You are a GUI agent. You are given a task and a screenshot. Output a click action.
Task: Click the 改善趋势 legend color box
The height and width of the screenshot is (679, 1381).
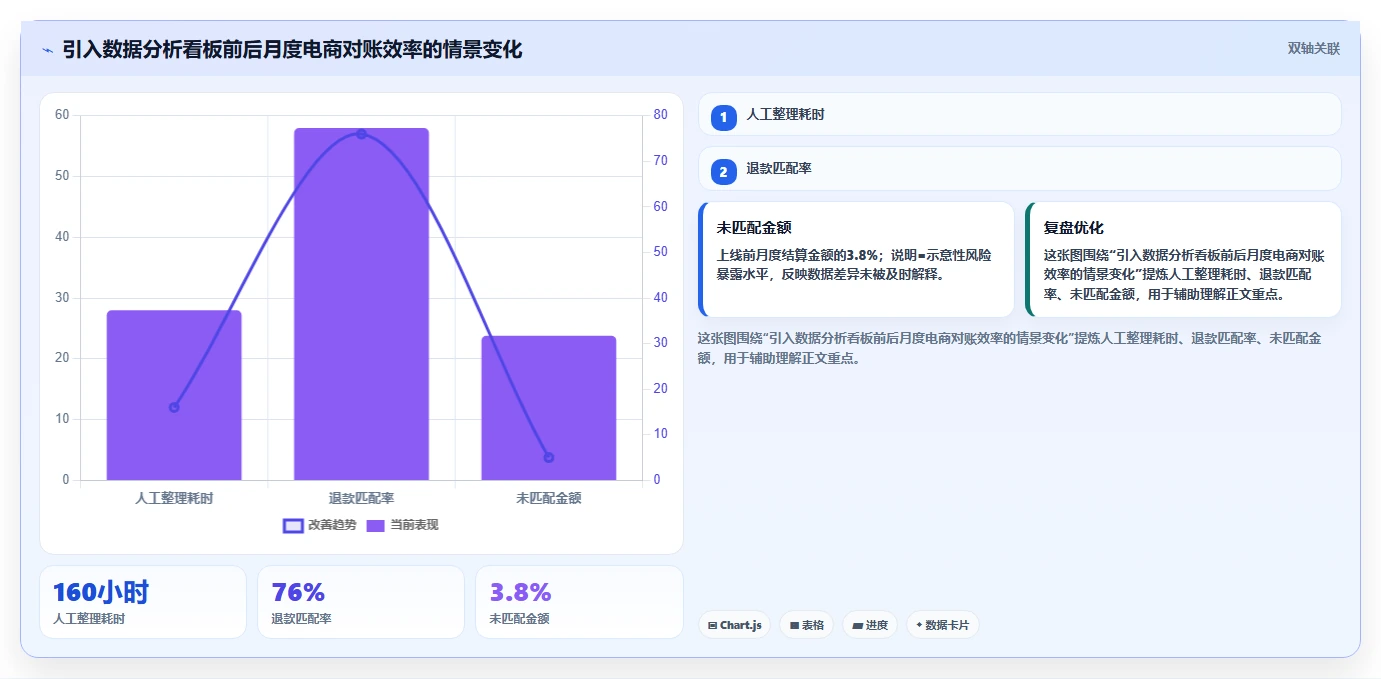point(293,526)
